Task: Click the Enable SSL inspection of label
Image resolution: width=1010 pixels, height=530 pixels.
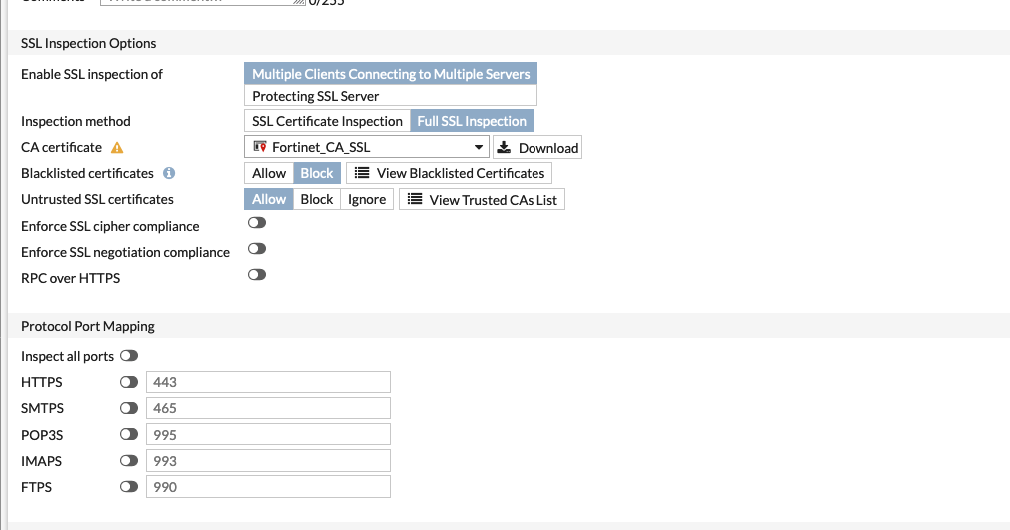Action: pos(91,74)
